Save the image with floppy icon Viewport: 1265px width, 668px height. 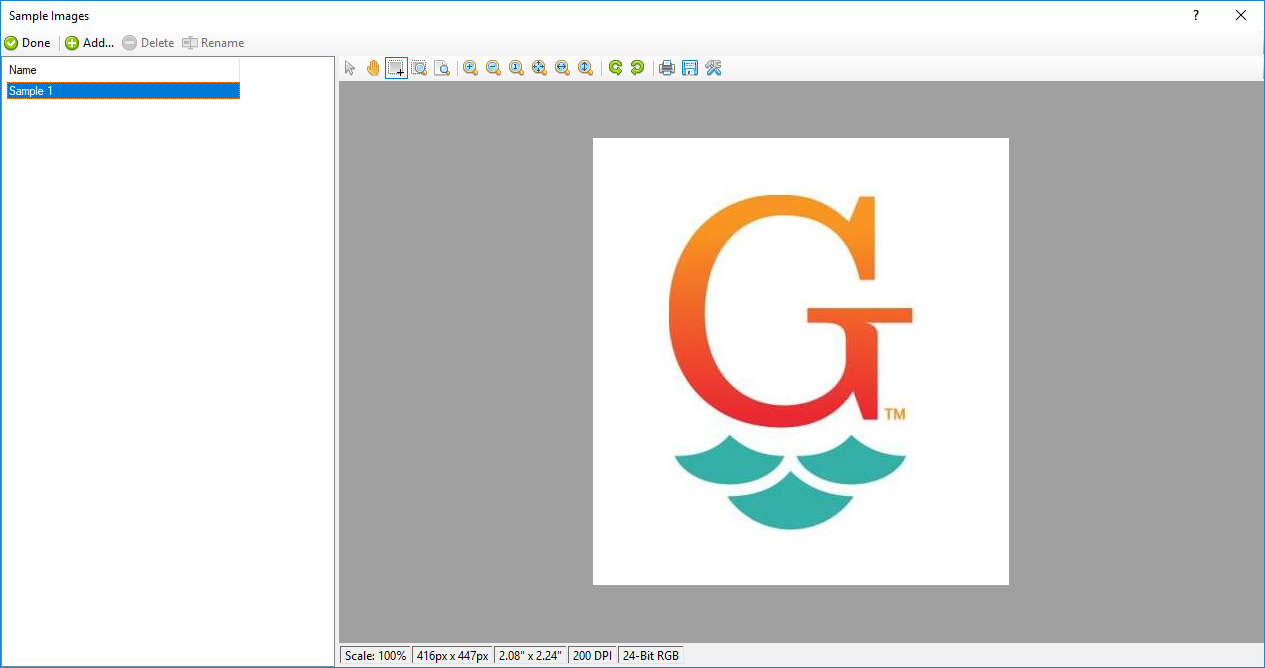[690, 68]
